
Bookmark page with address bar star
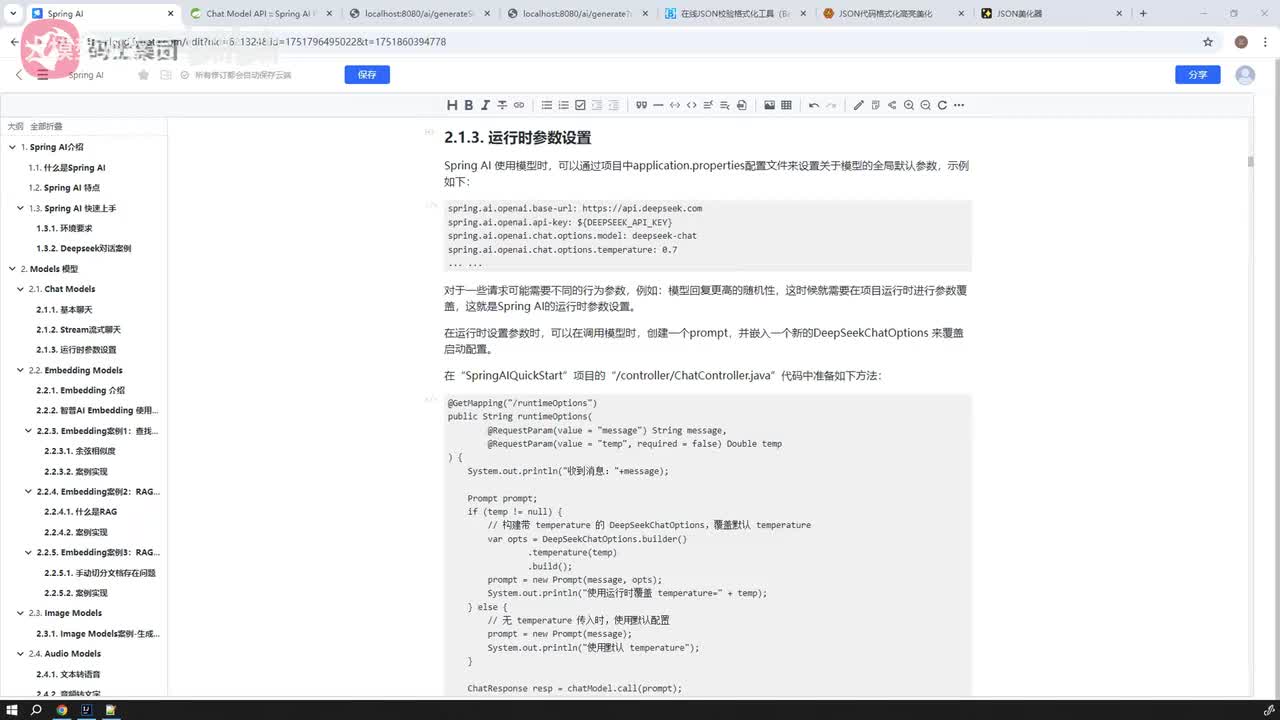click(1208, 42)
